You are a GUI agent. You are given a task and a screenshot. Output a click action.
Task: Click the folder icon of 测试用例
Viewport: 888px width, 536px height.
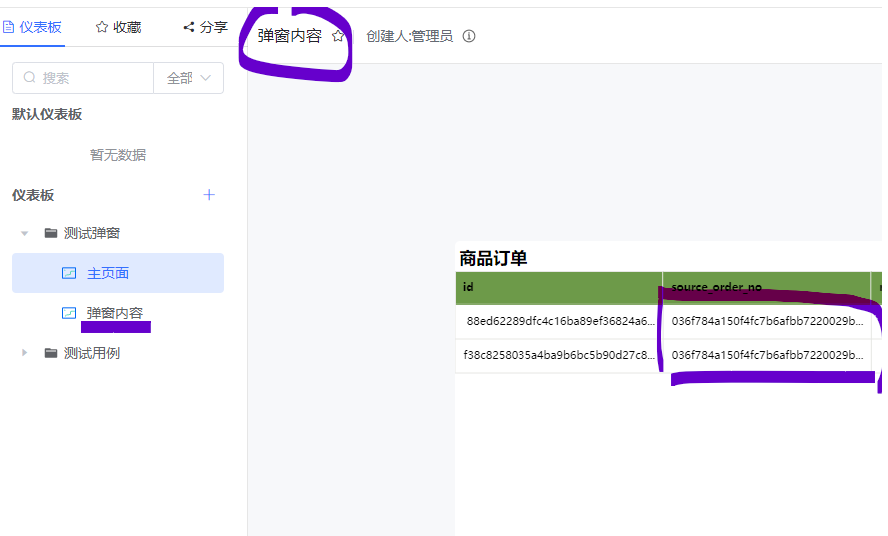tap(51, 353)
